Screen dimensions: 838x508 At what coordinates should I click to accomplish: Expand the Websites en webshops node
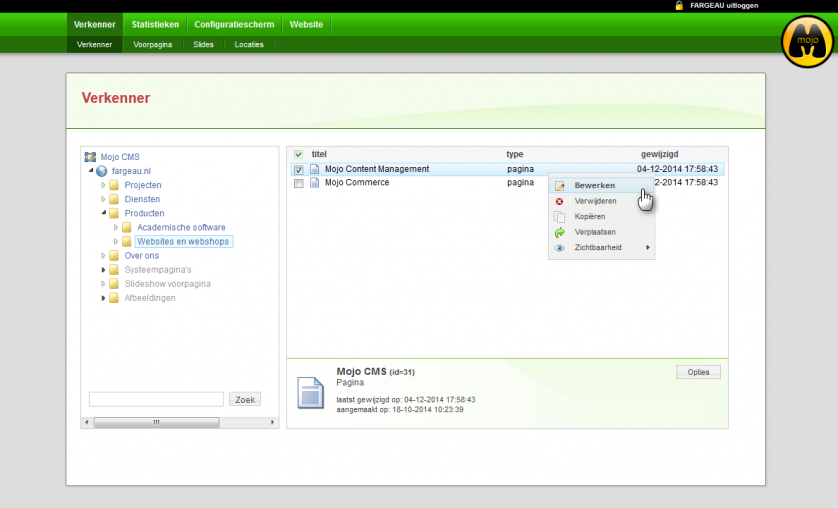pyautogui.click(x=116, y=241)
